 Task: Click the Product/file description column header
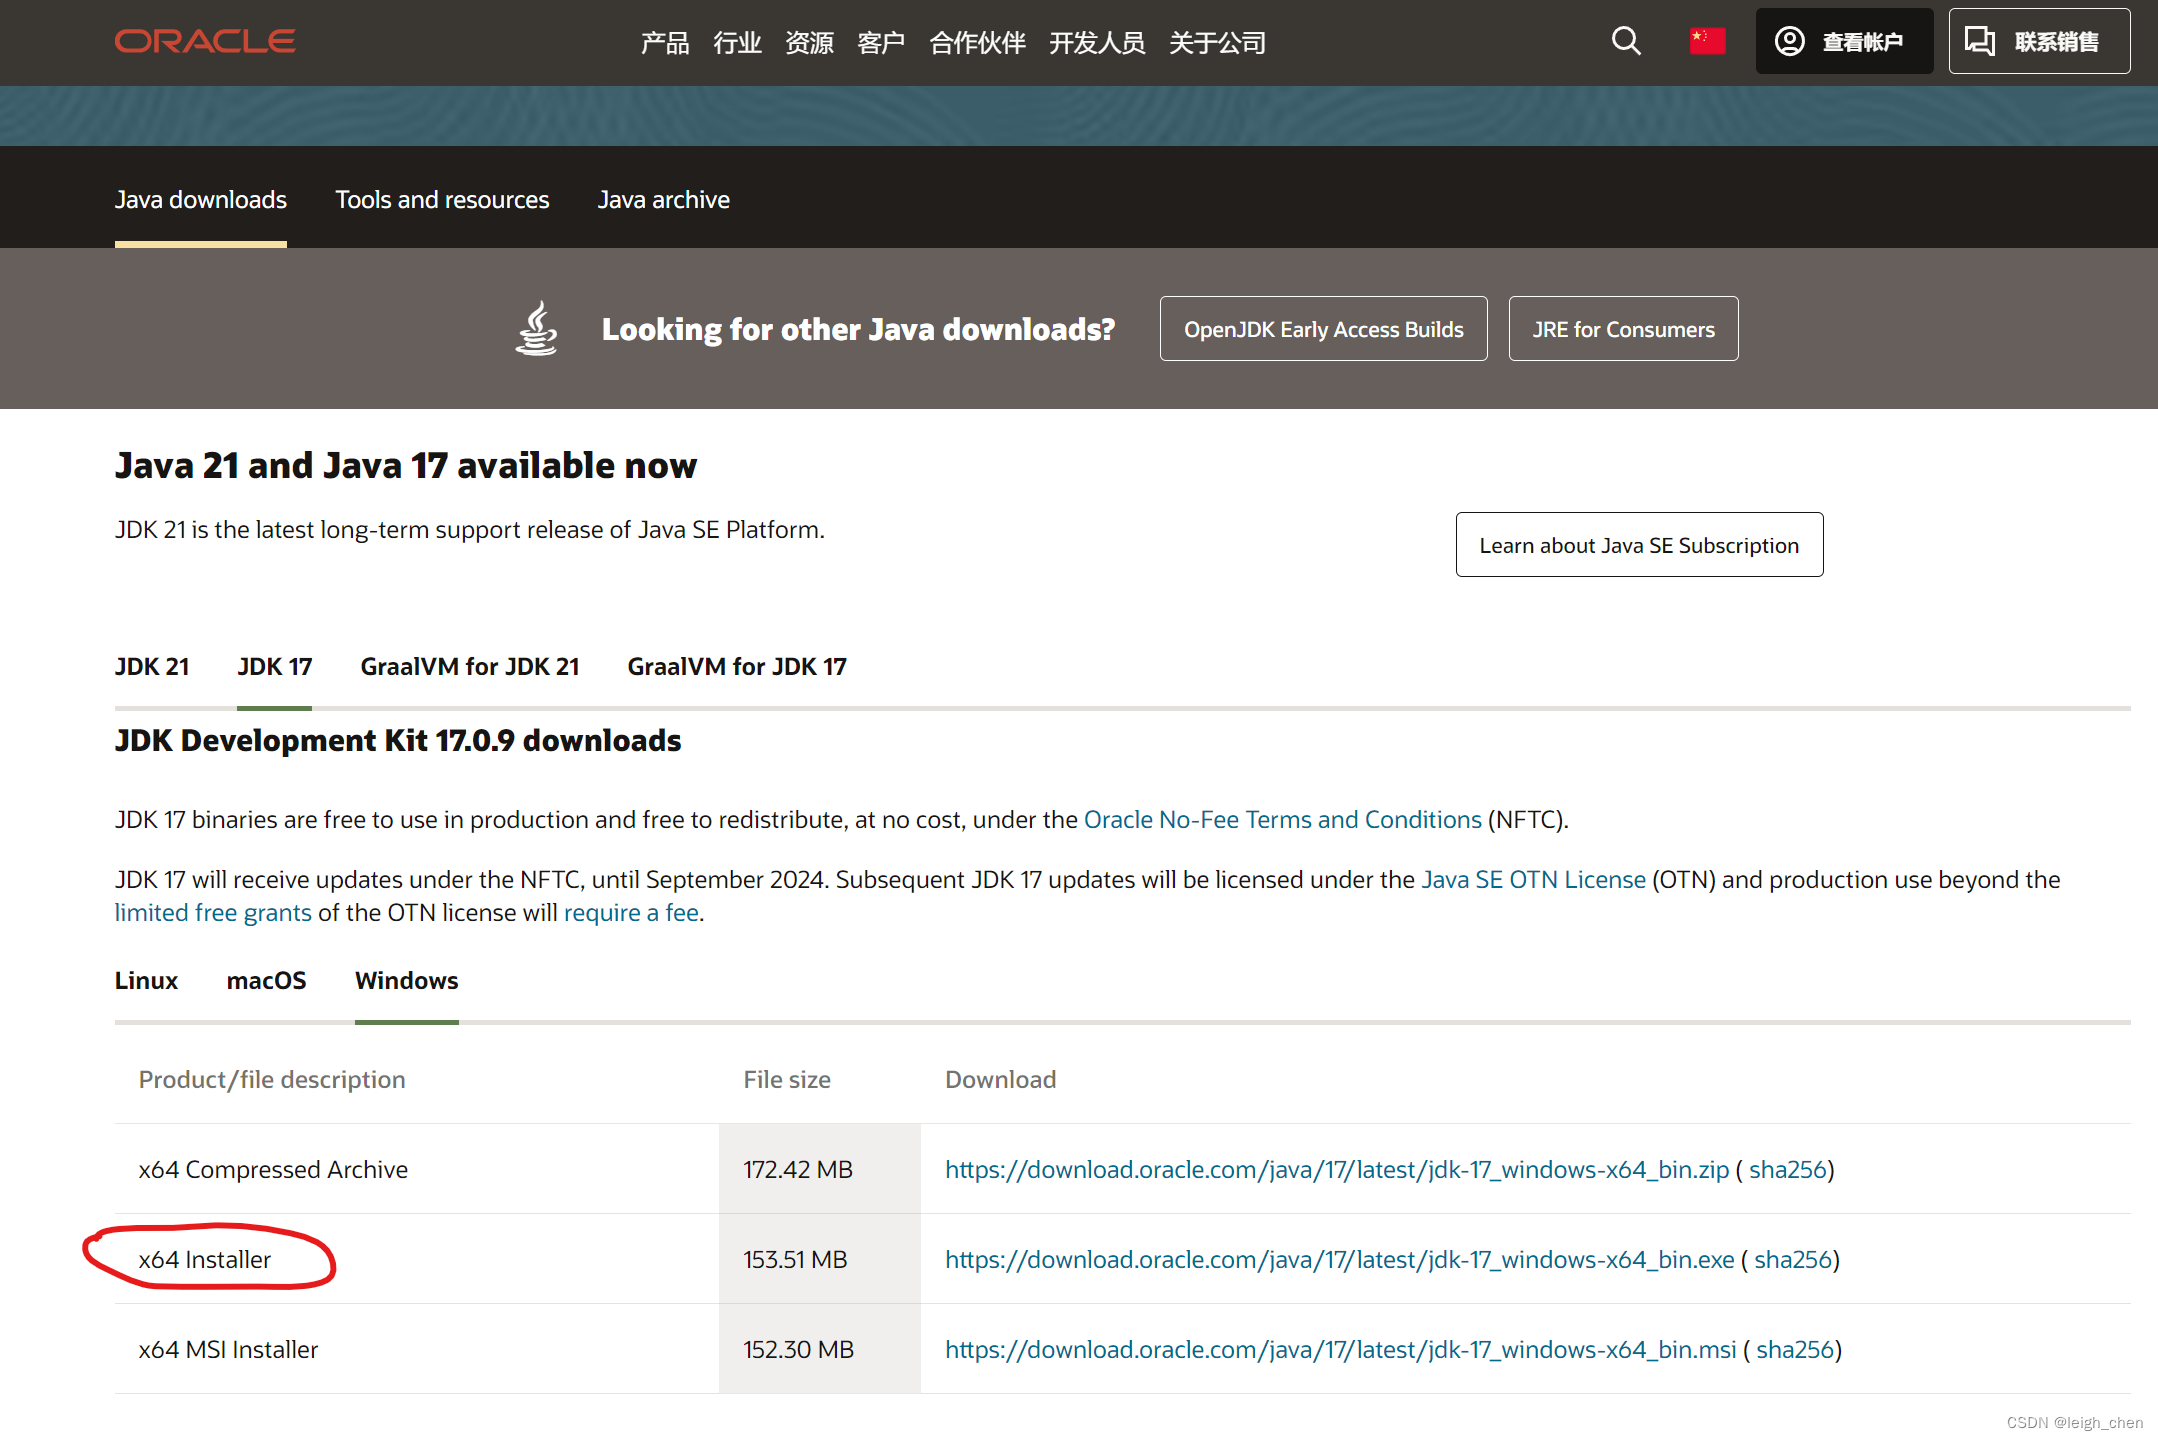[272, 1079]
